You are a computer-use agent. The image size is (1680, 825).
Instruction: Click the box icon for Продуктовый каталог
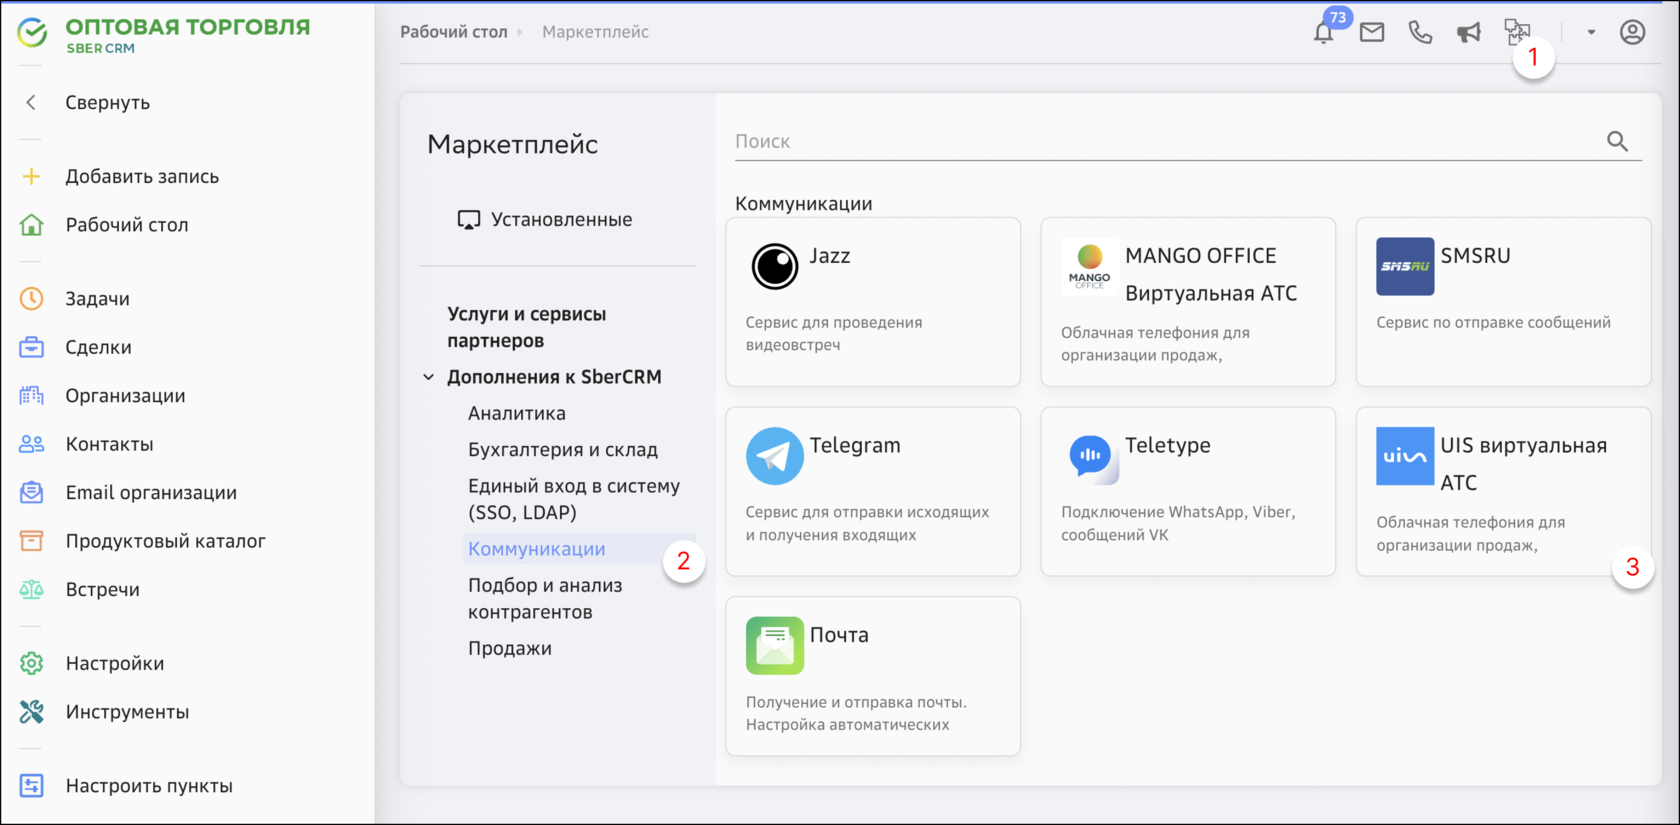(31, 541)
